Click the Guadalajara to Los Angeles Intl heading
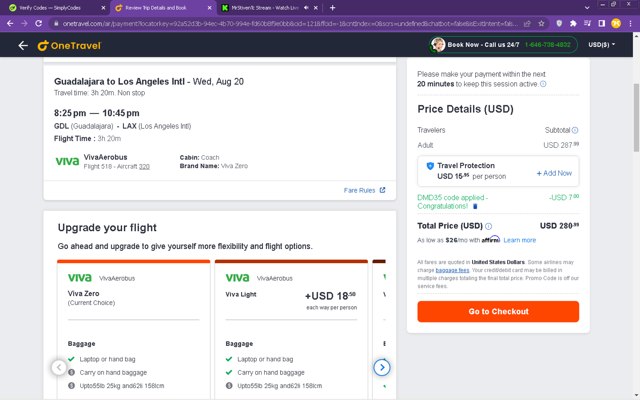The image size is (640, 400). (x=119, y=82)
